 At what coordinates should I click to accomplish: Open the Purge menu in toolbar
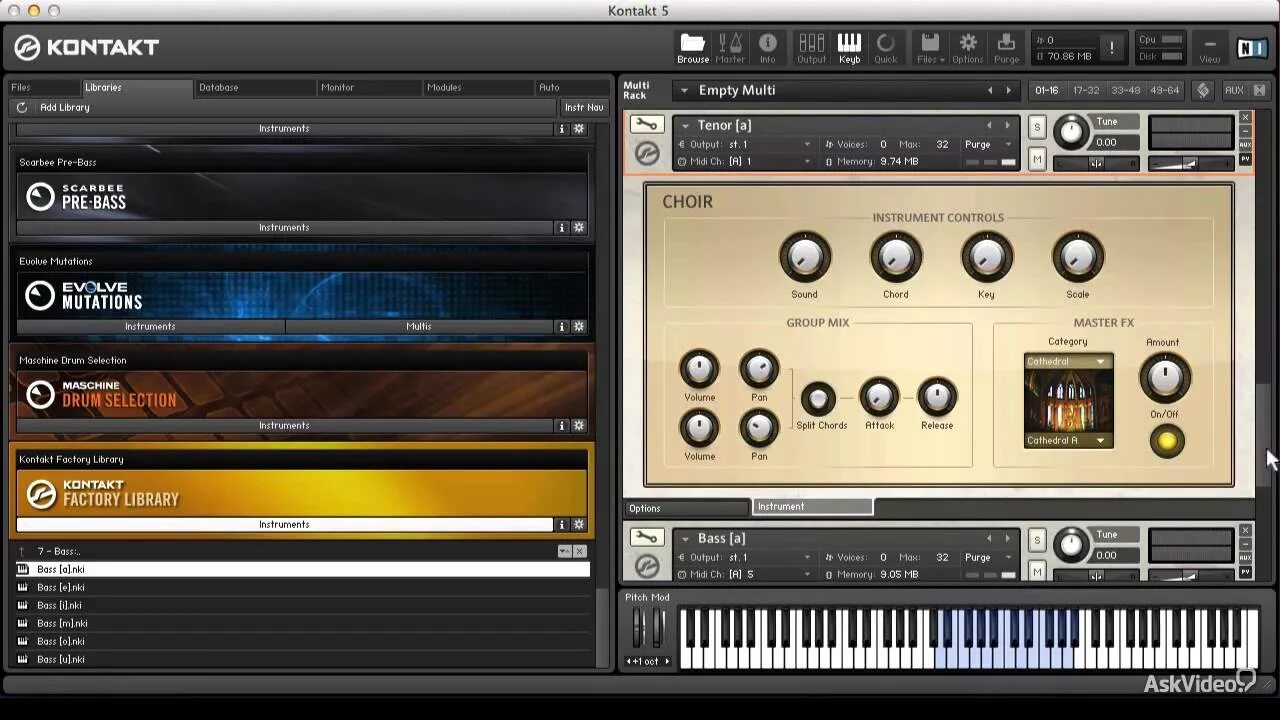pyautogui.click(x=1007, y=47)
